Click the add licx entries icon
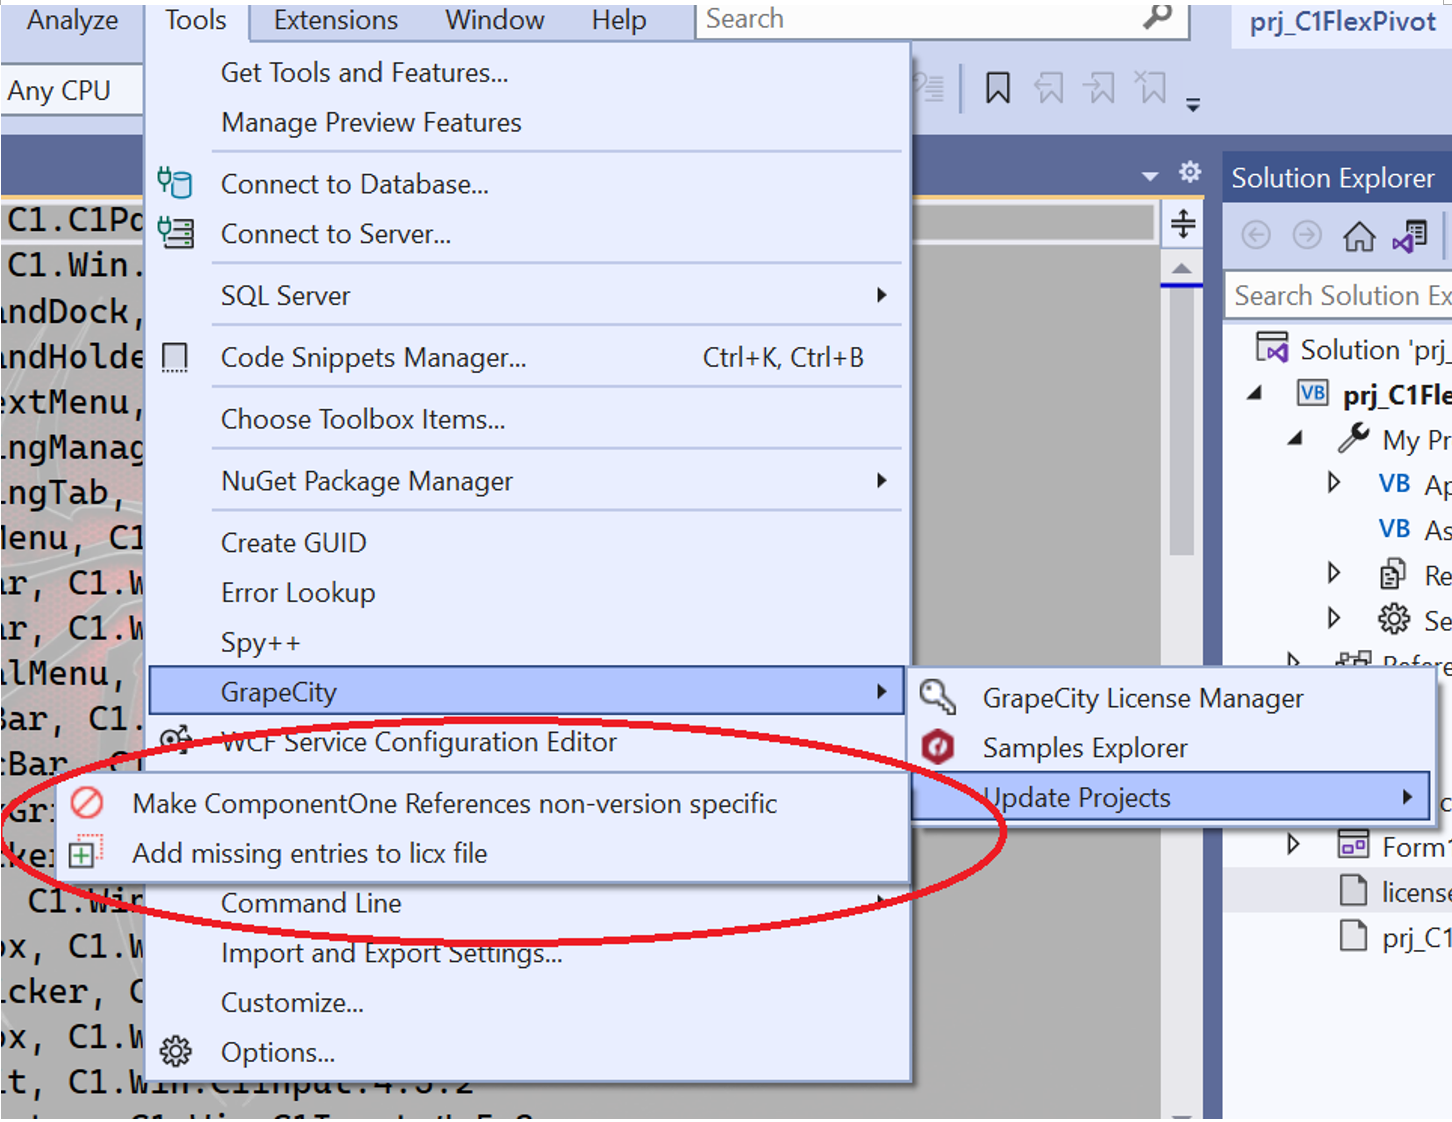 pyautogui.click(x=85, y=852)
